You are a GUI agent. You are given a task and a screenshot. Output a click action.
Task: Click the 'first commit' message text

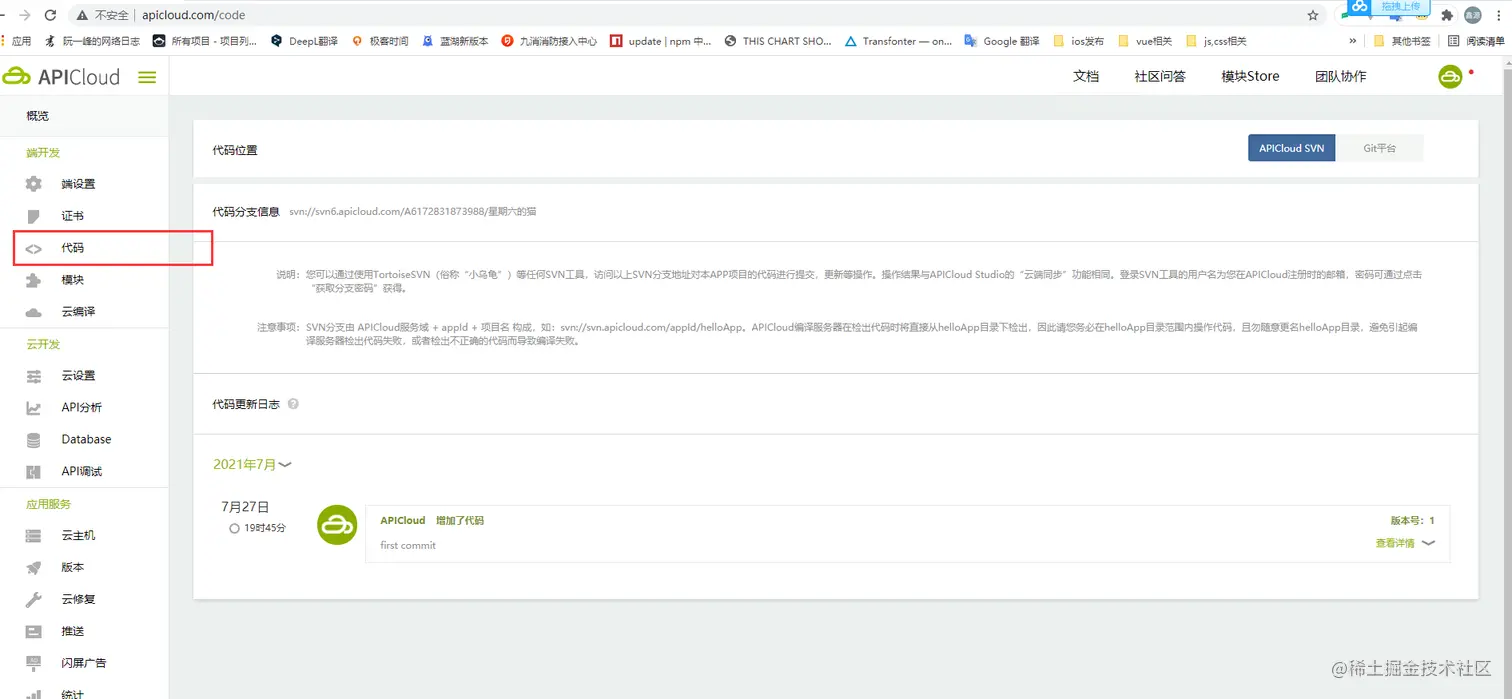point(408,545)
